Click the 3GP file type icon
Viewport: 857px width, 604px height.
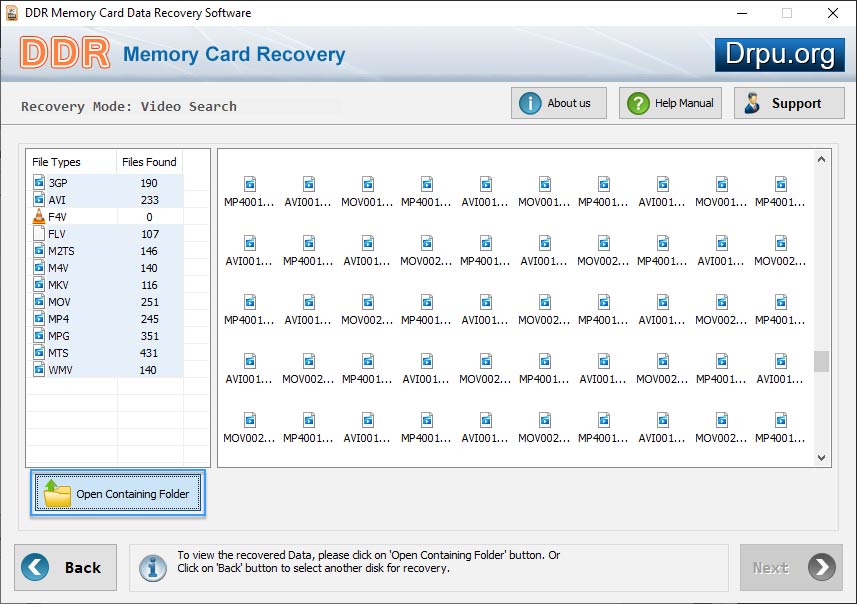click(x=39, y=183)
